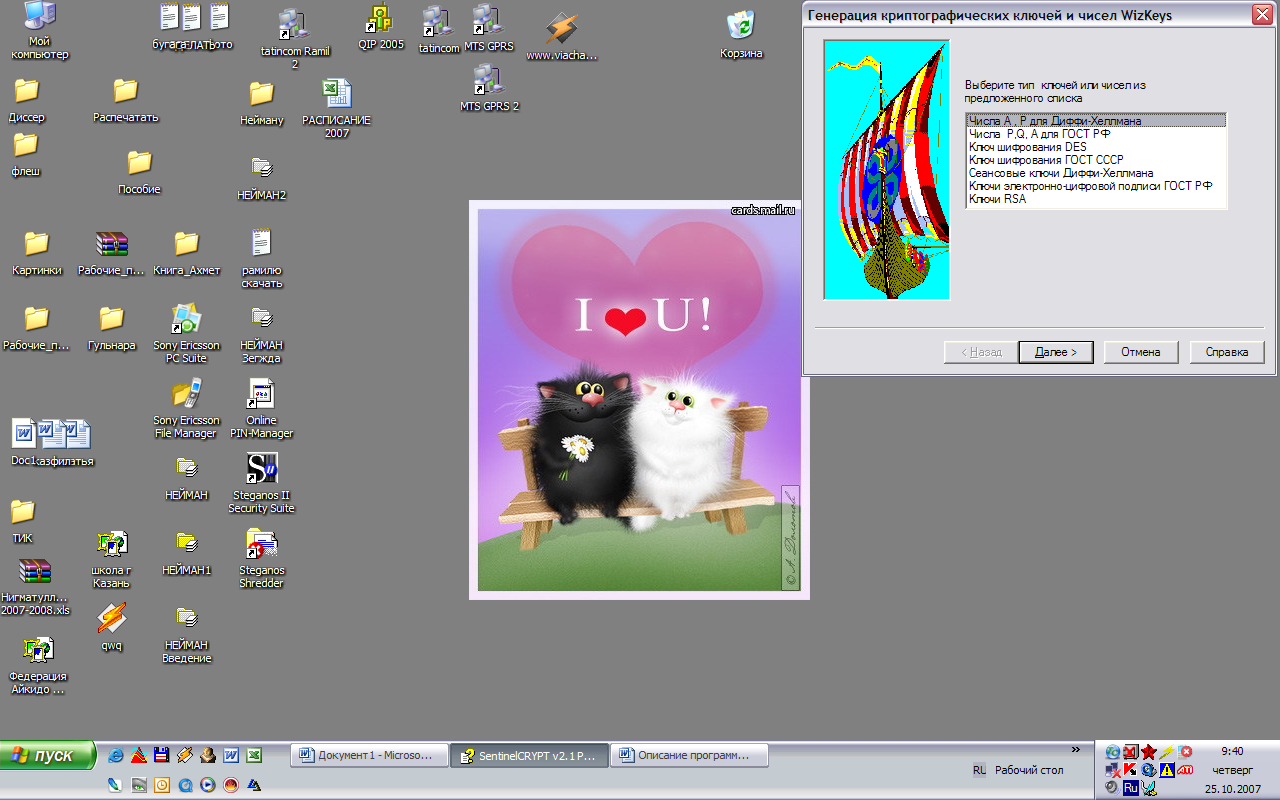Select the 'рамилю скачать' text file icon
This screenshot has height=800, width=1280.
click(261, 259)
